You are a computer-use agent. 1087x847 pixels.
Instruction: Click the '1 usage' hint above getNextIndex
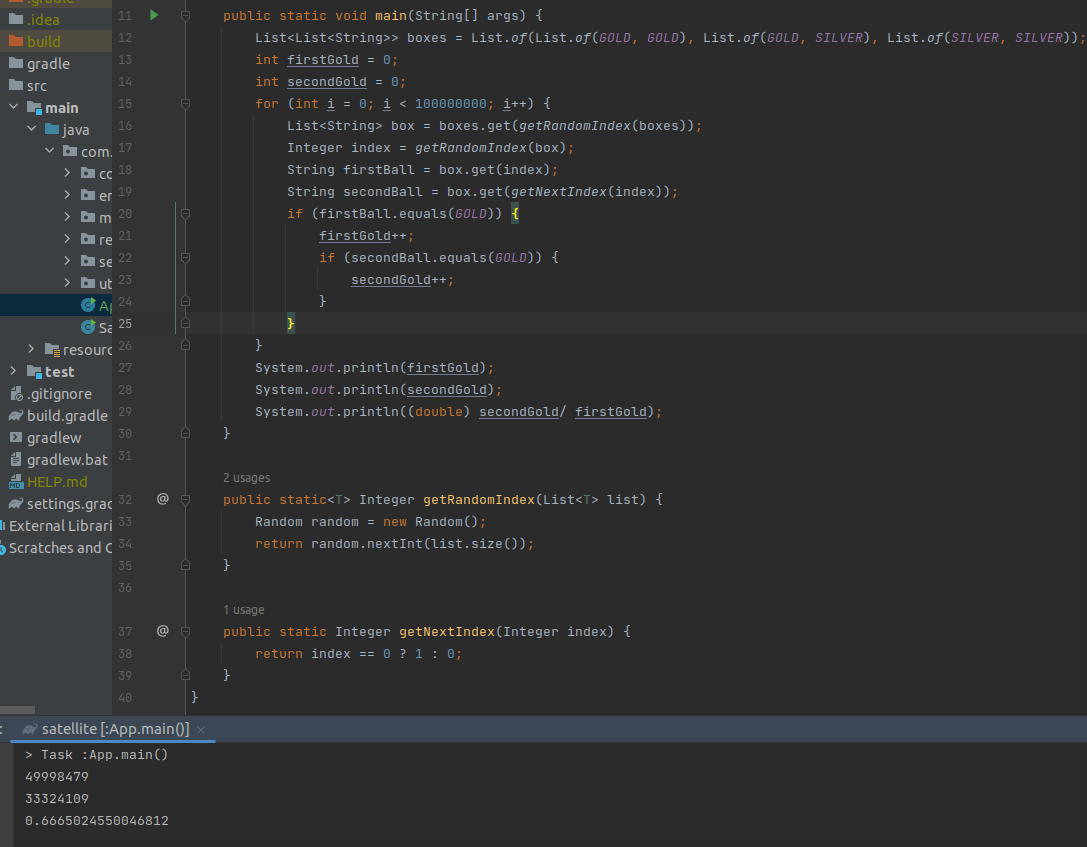click(x=243, y=610)
